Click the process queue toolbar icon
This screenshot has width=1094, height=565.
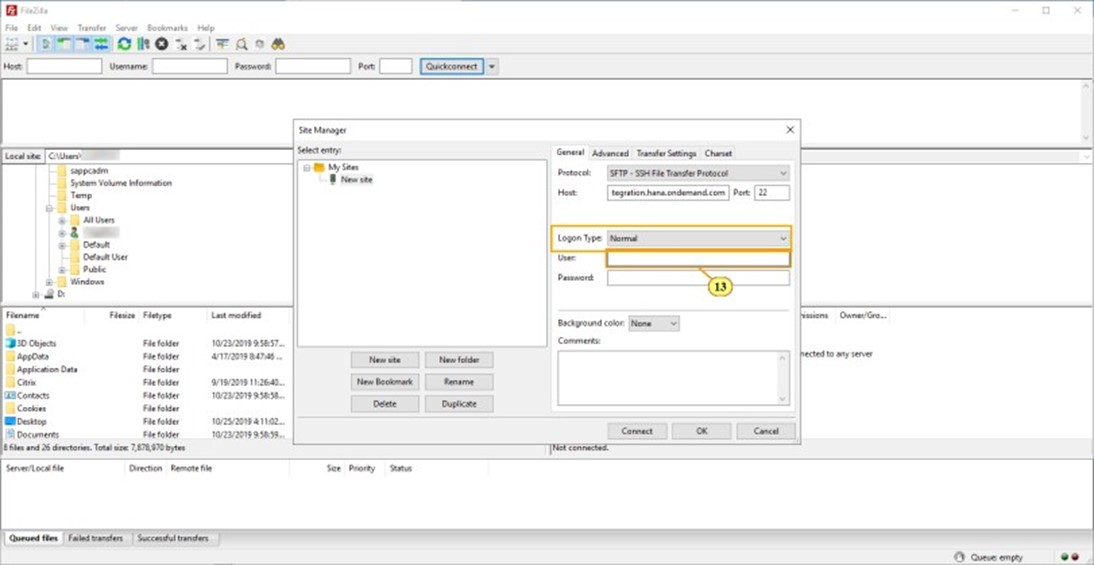click(x=143, y=44)
